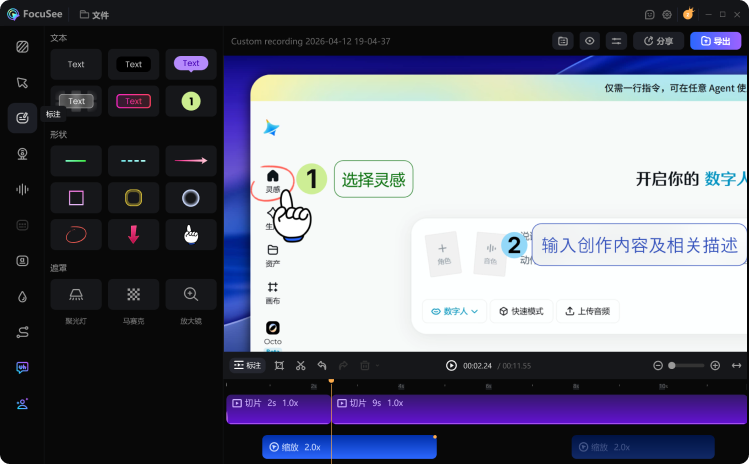The height and width of the screenshot is (464, 749).
Task: Toggle fit-timeline-width arrow icon
Action: click(736, 366)
